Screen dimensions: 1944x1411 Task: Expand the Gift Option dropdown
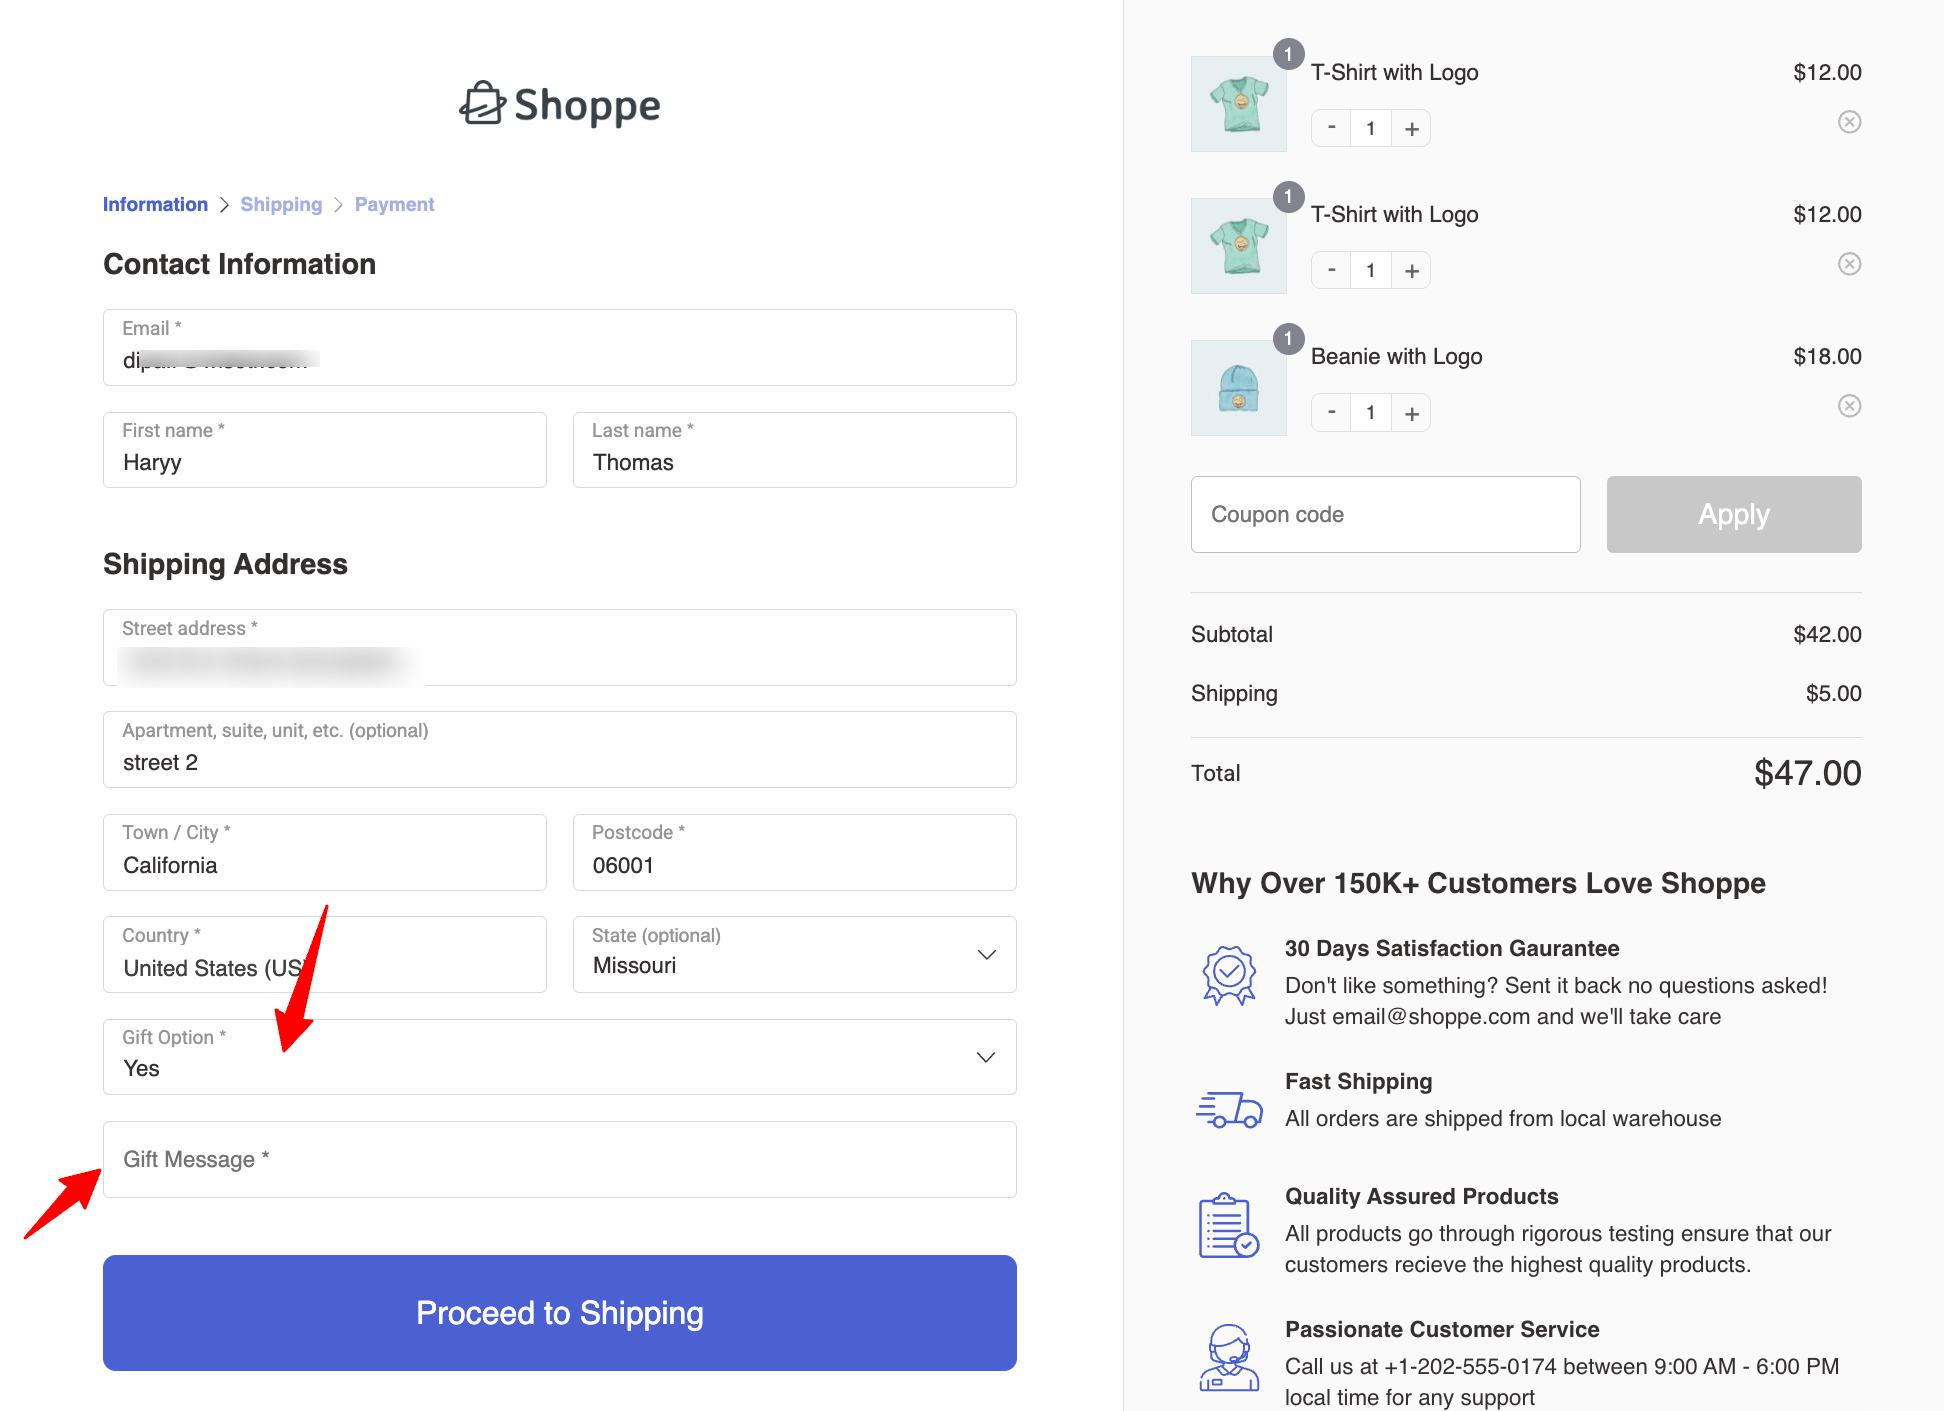pos(559,1057)
